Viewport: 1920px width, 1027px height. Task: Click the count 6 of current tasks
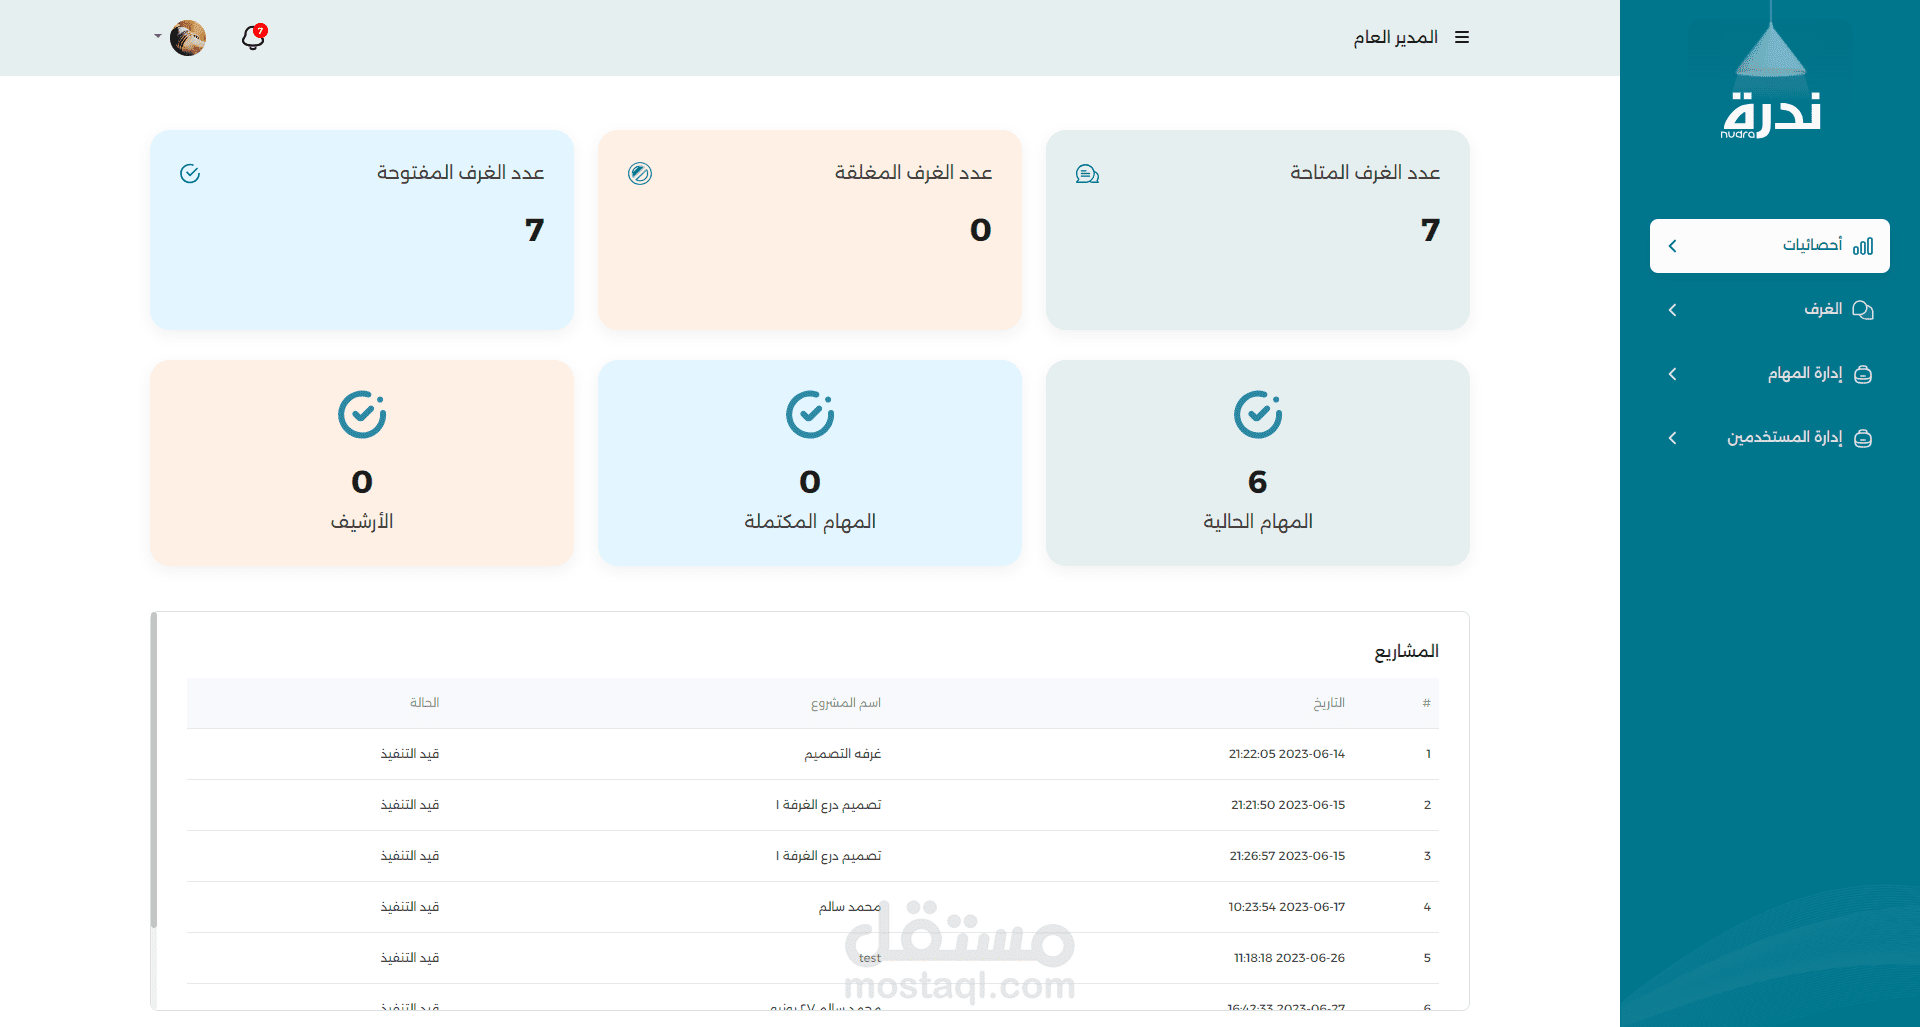click(1258, 482)
